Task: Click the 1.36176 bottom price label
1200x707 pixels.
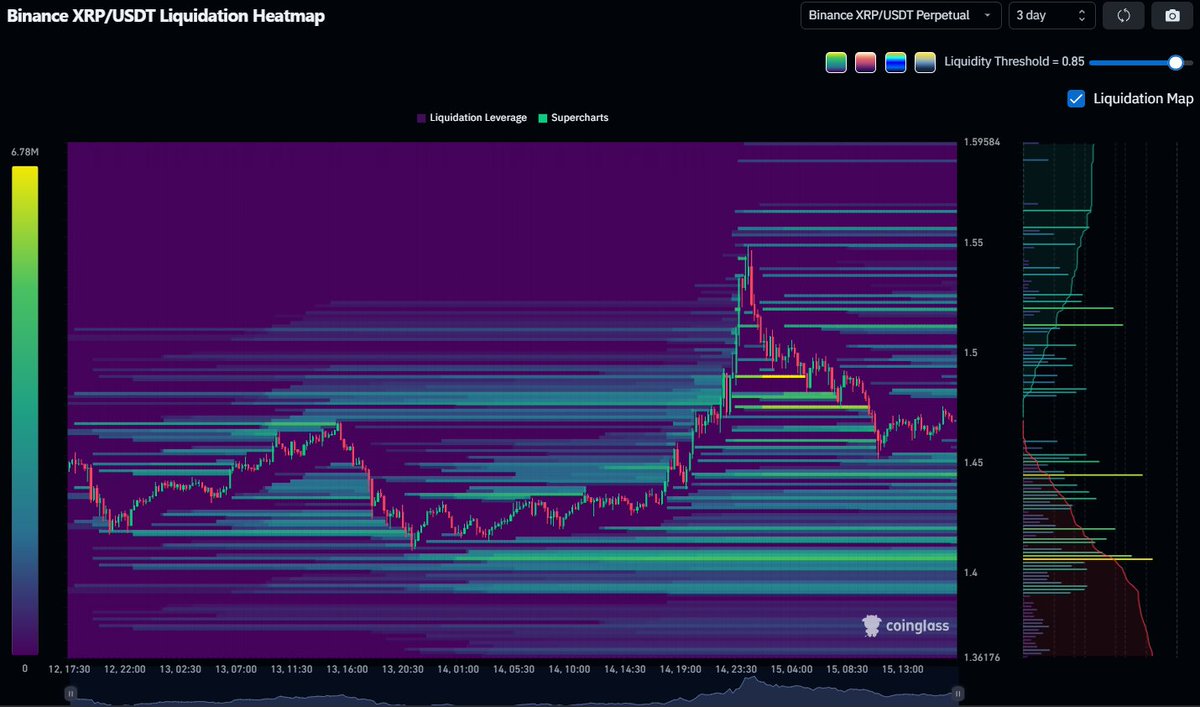Action: tap(980, 656)
